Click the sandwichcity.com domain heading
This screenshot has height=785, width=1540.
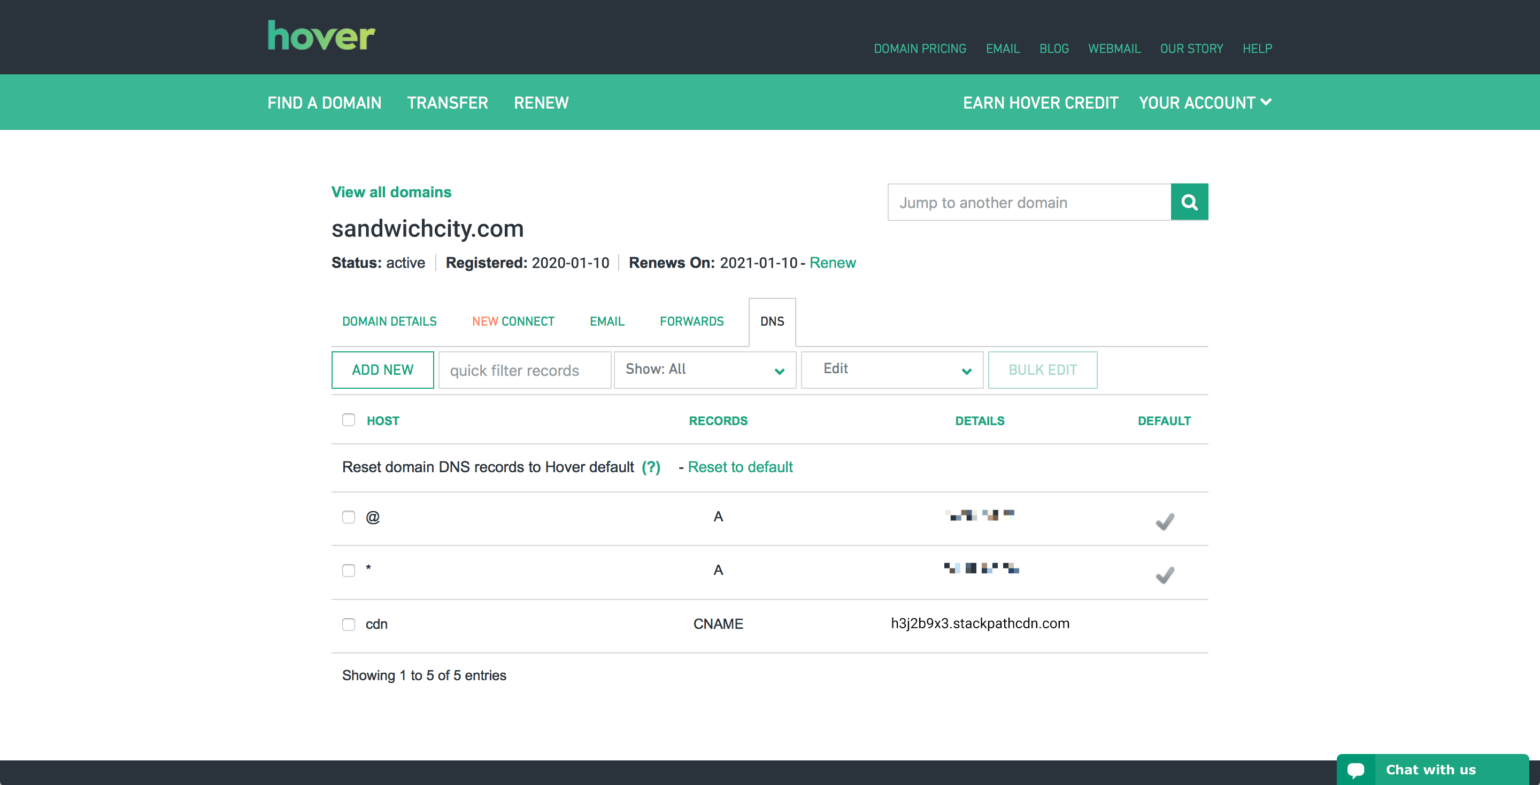click(427, 228)
